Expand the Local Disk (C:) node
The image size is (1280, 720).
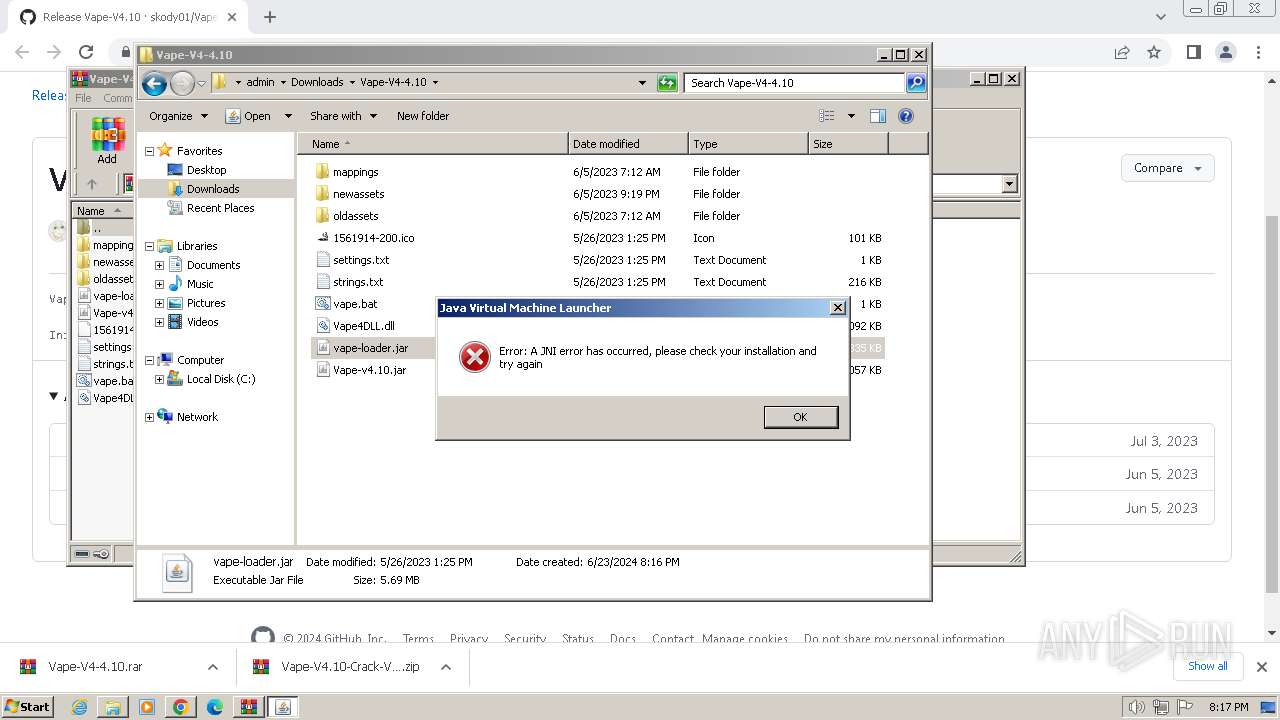[x=159, y=379]
